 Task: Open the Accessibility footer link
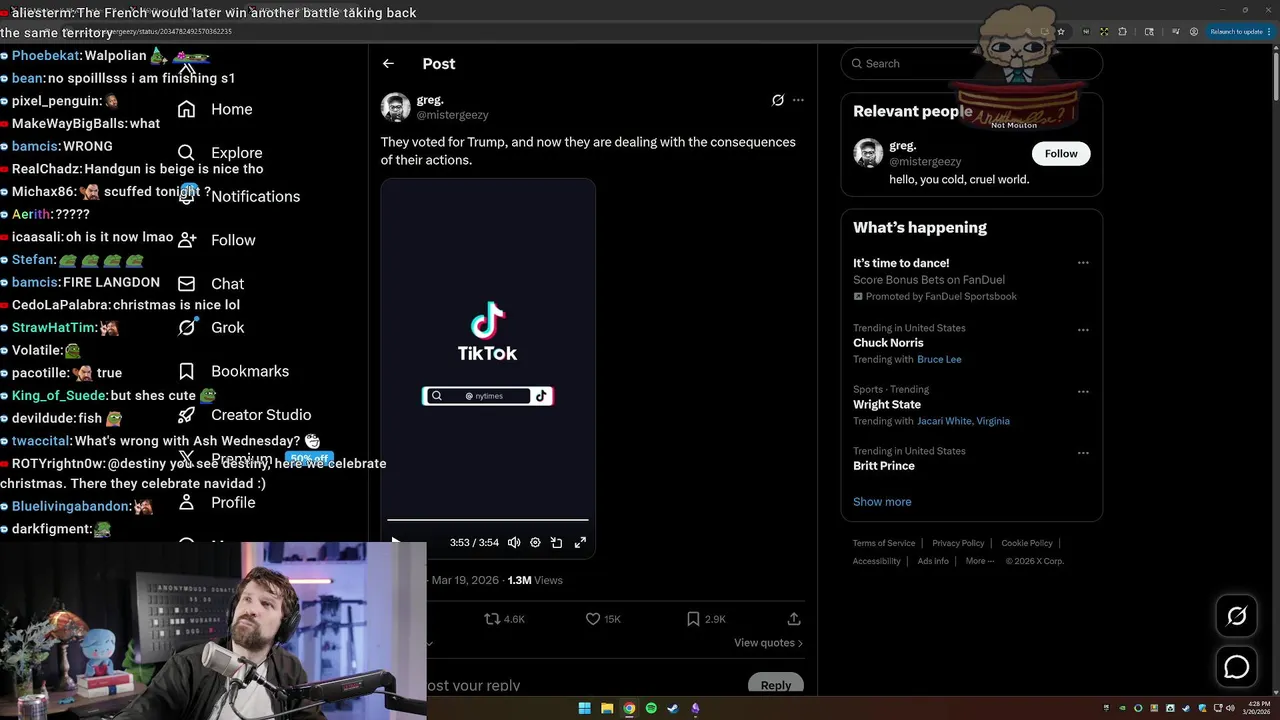(x=877, y=561)
